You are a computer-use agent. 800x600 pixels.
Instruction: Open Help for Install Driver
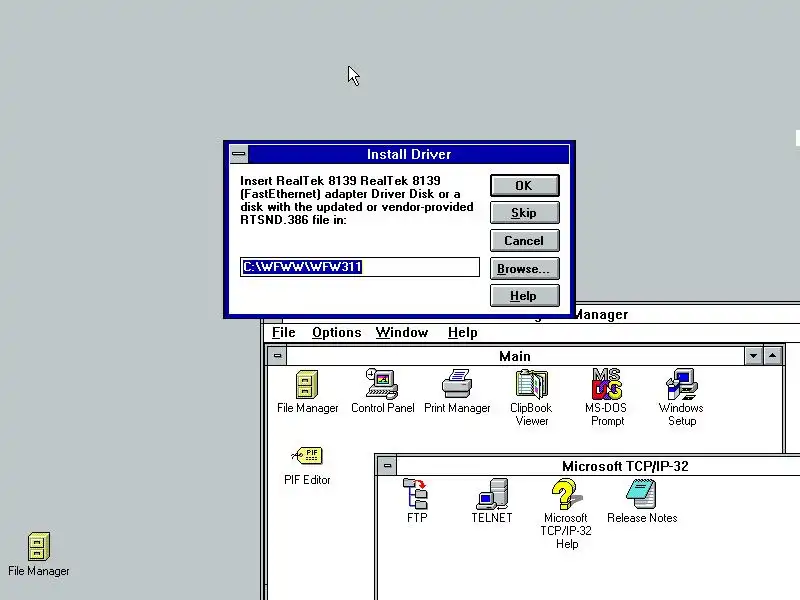coord(524,296)
